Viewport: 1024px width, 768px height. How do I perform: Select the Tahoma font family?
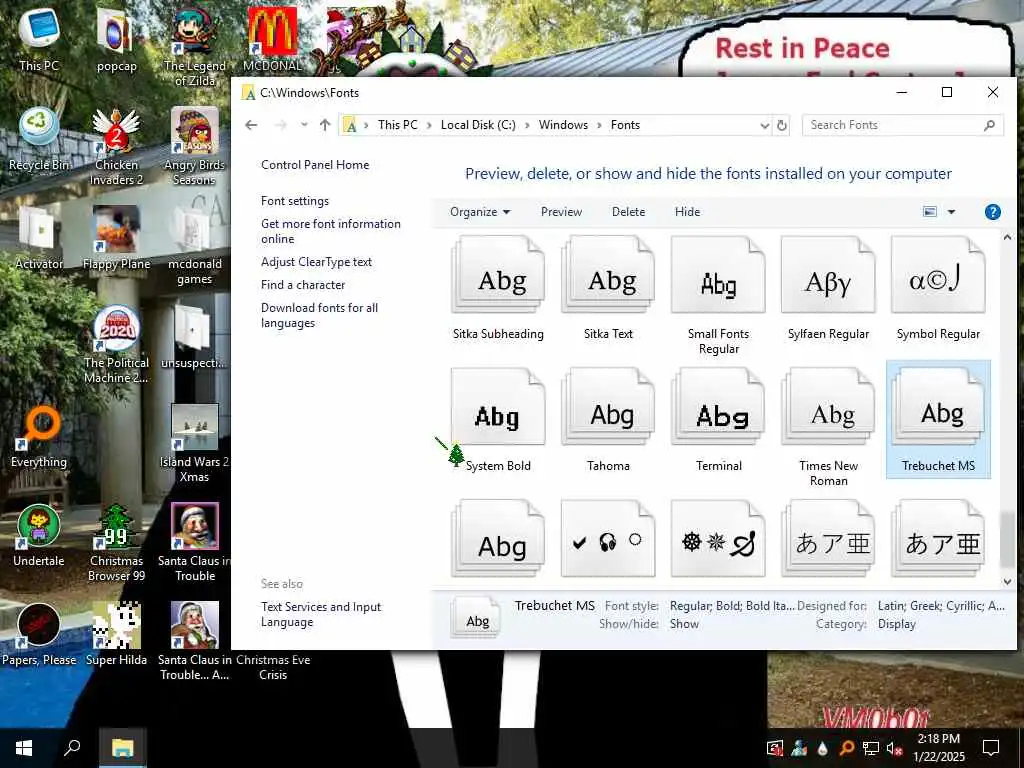pos(608,420)
